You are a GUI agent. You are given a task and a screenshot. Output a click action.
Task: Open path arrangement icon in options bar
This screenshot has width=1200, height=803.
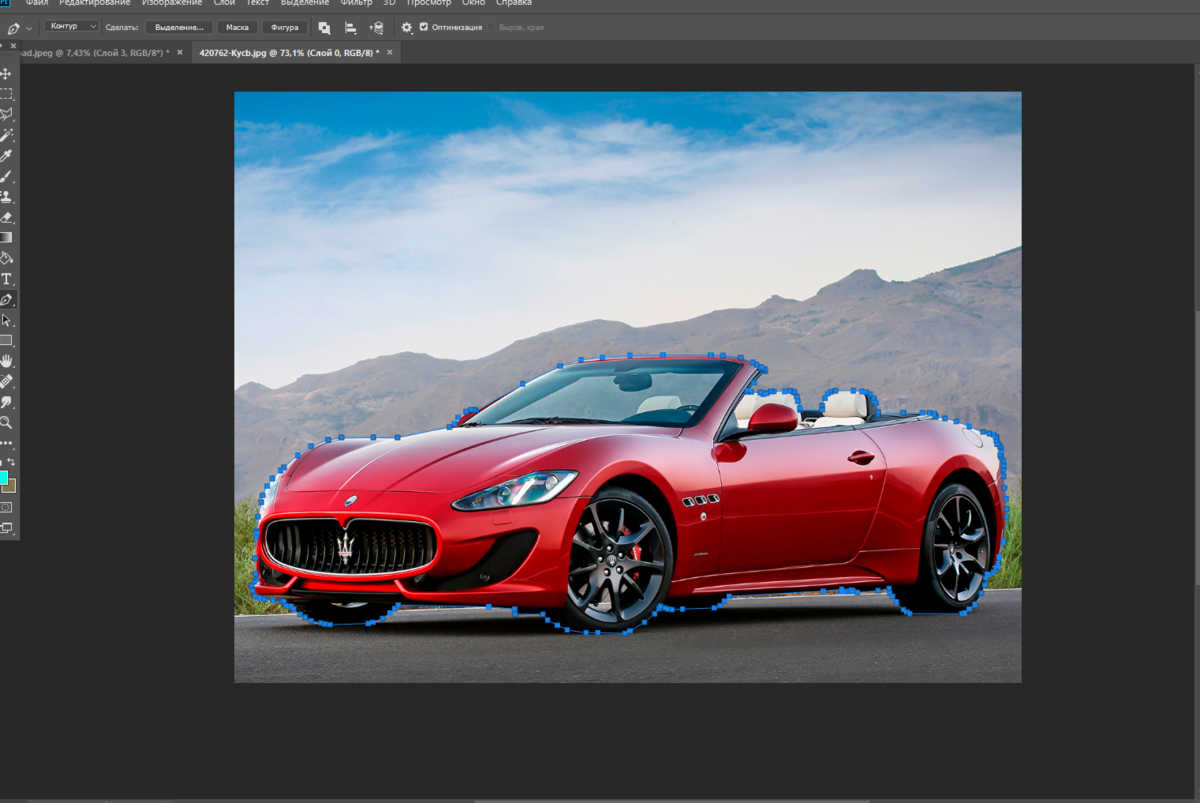click(376, 27)
